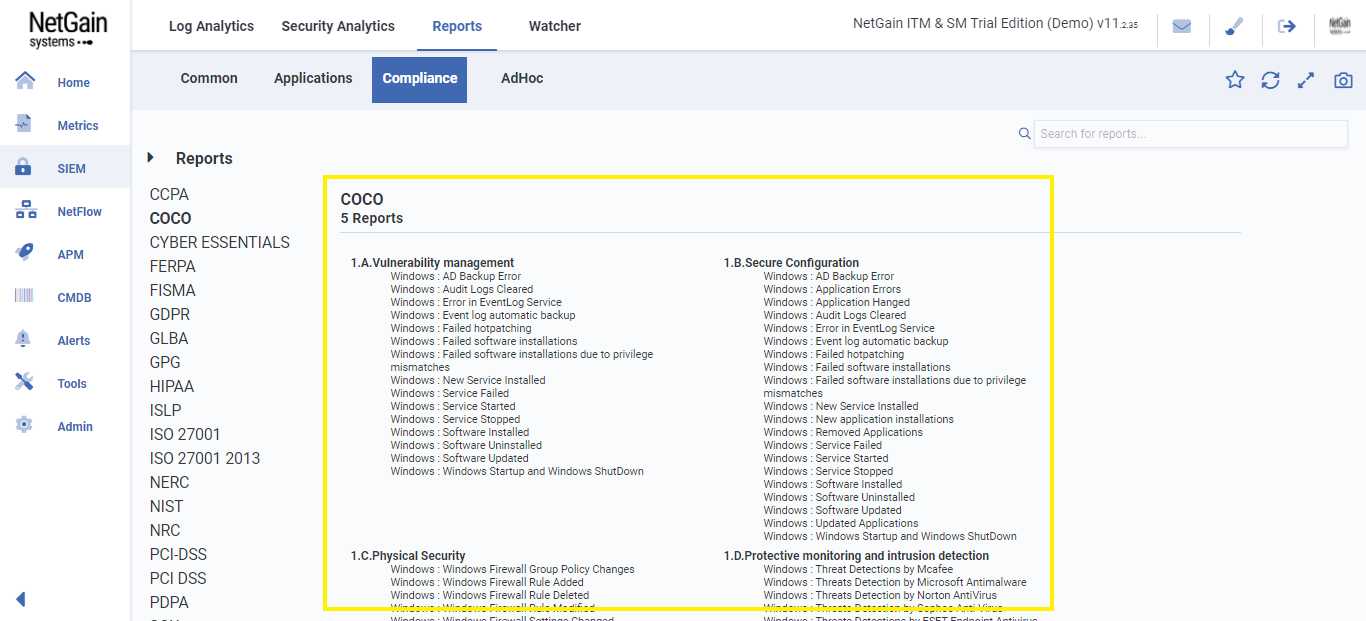Click Windows : Failed hotpatching under Vulnerability management

point(461,328)
